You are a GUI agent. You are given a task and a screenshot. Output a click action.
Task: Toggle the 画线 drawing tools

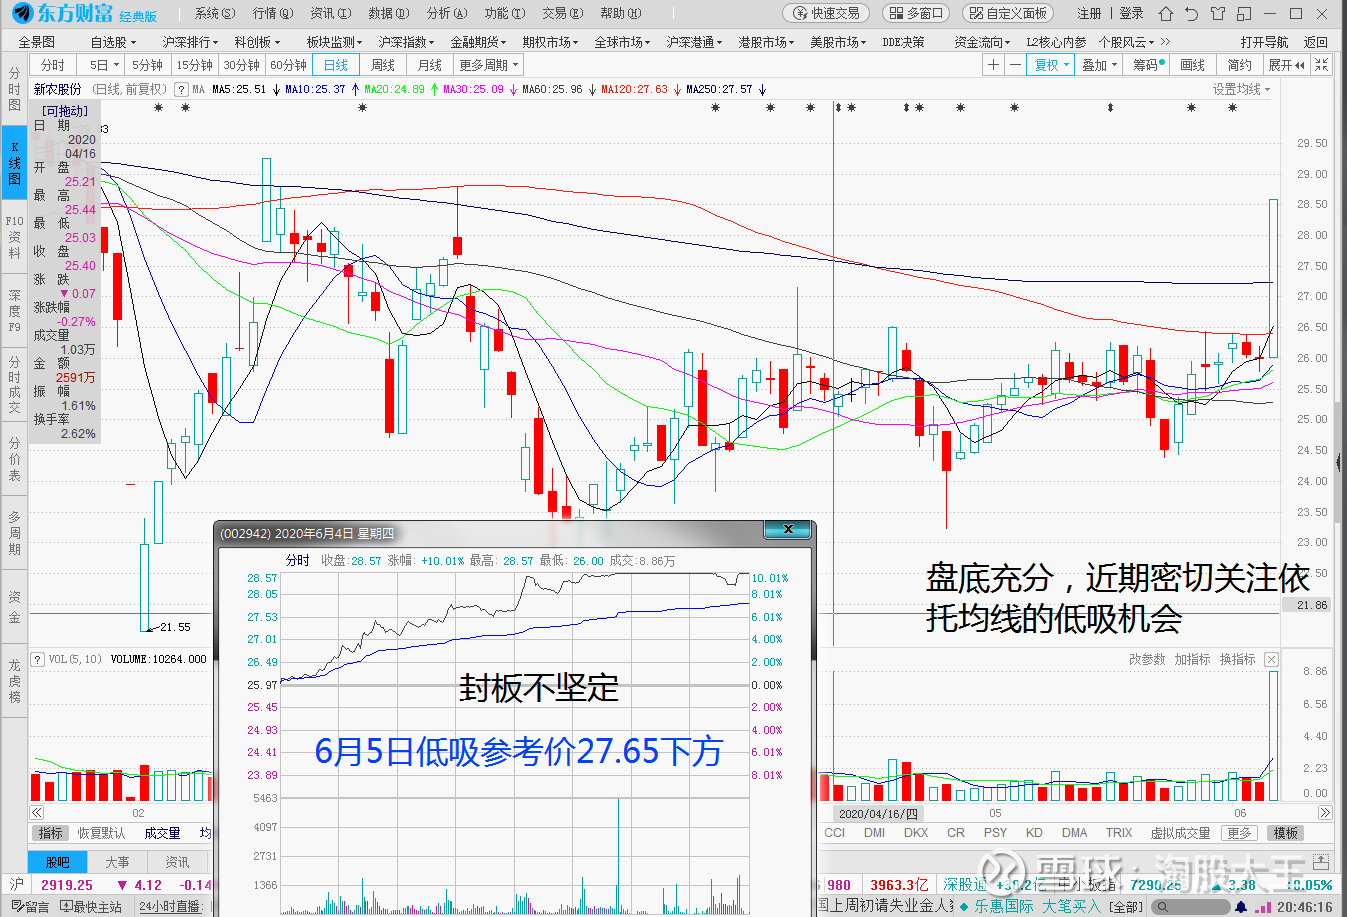[1193, 65]
